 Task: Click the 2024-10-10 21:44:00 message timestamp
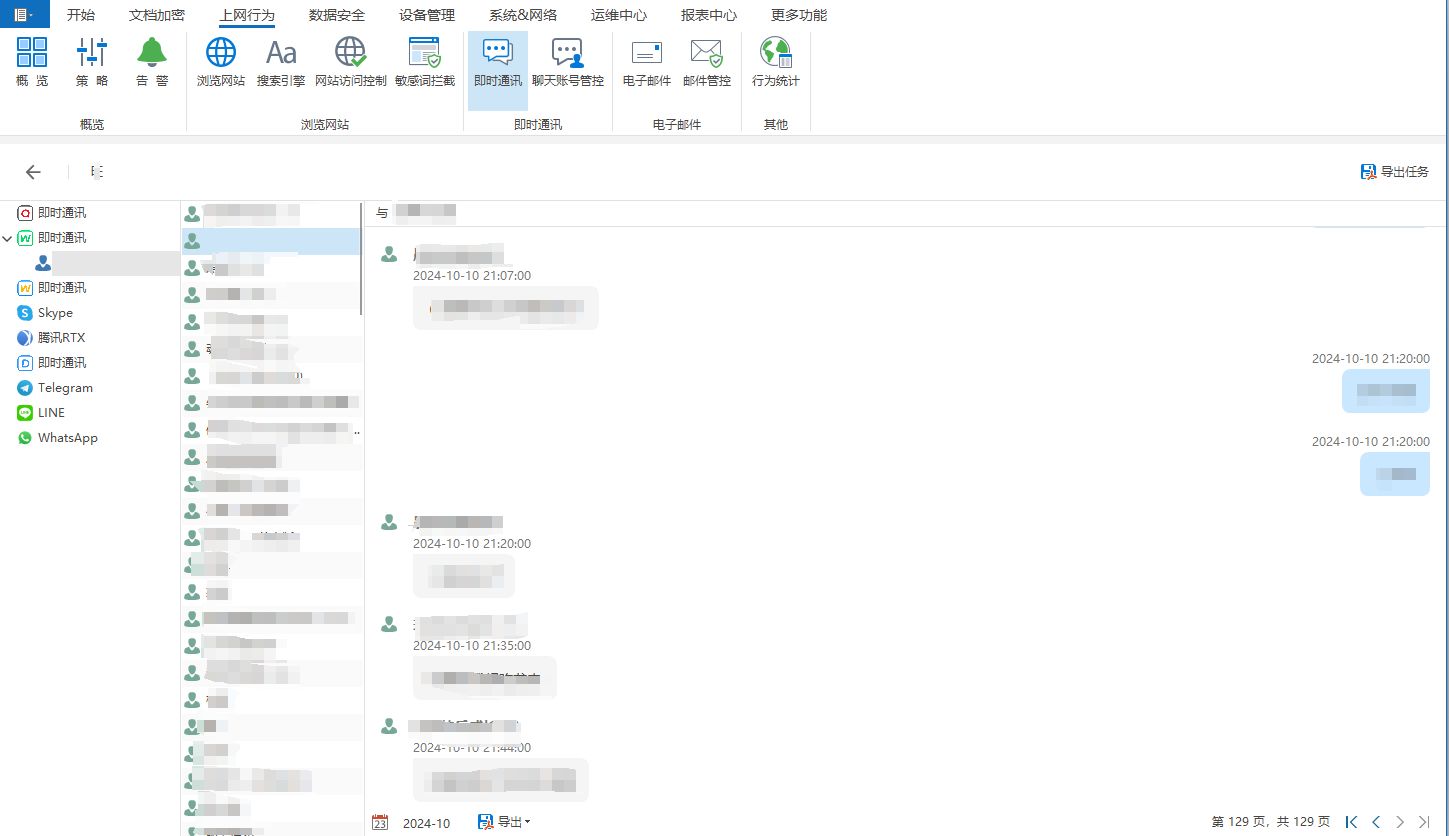point(472,747)
